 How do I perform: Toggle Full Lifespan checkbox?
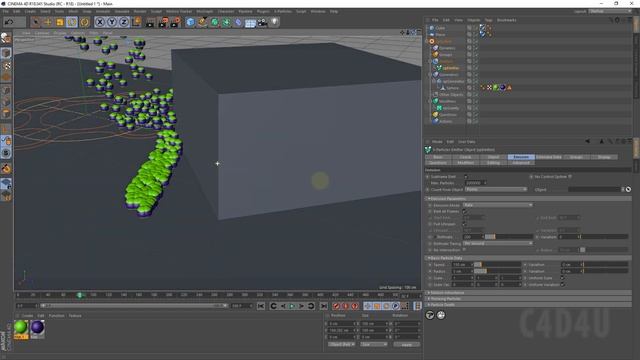464,224
